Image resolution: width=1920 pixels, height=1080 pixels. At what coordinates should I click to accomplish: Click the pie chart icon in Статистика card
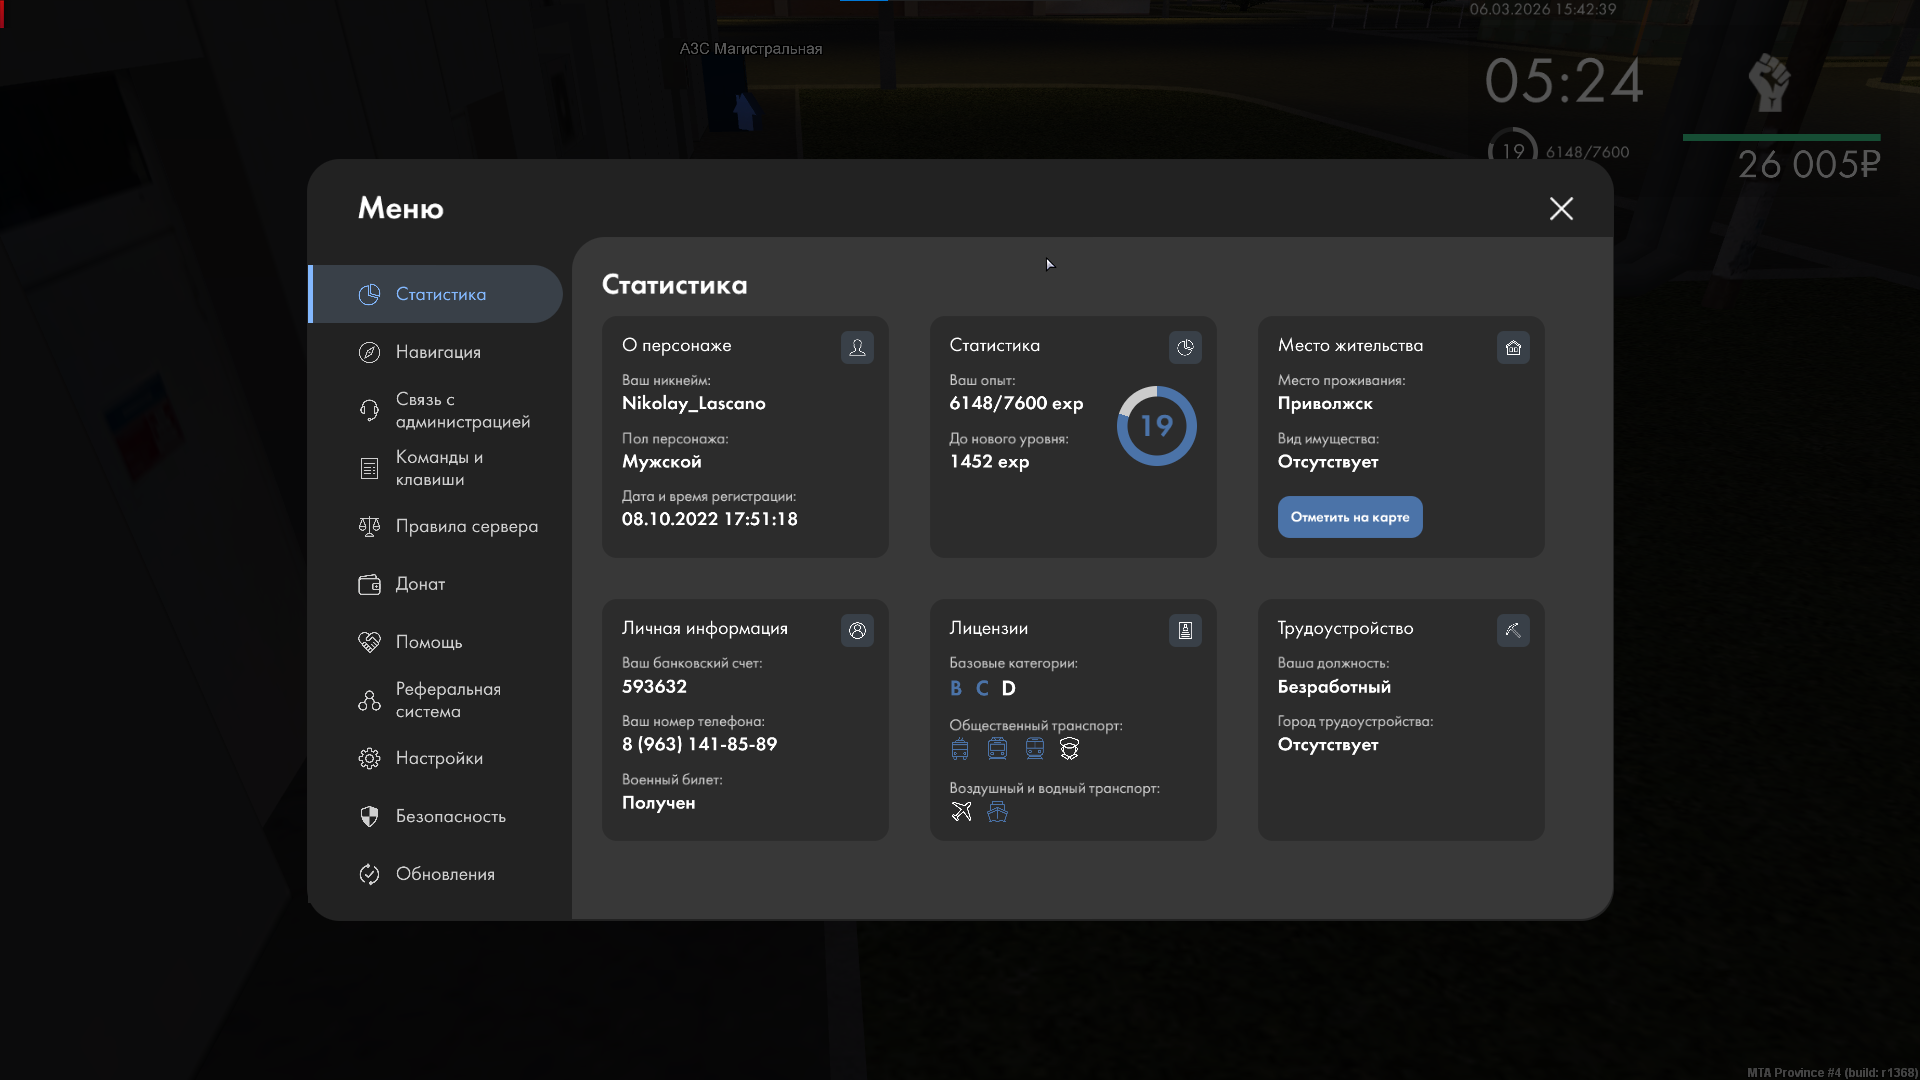[1185, 347]
